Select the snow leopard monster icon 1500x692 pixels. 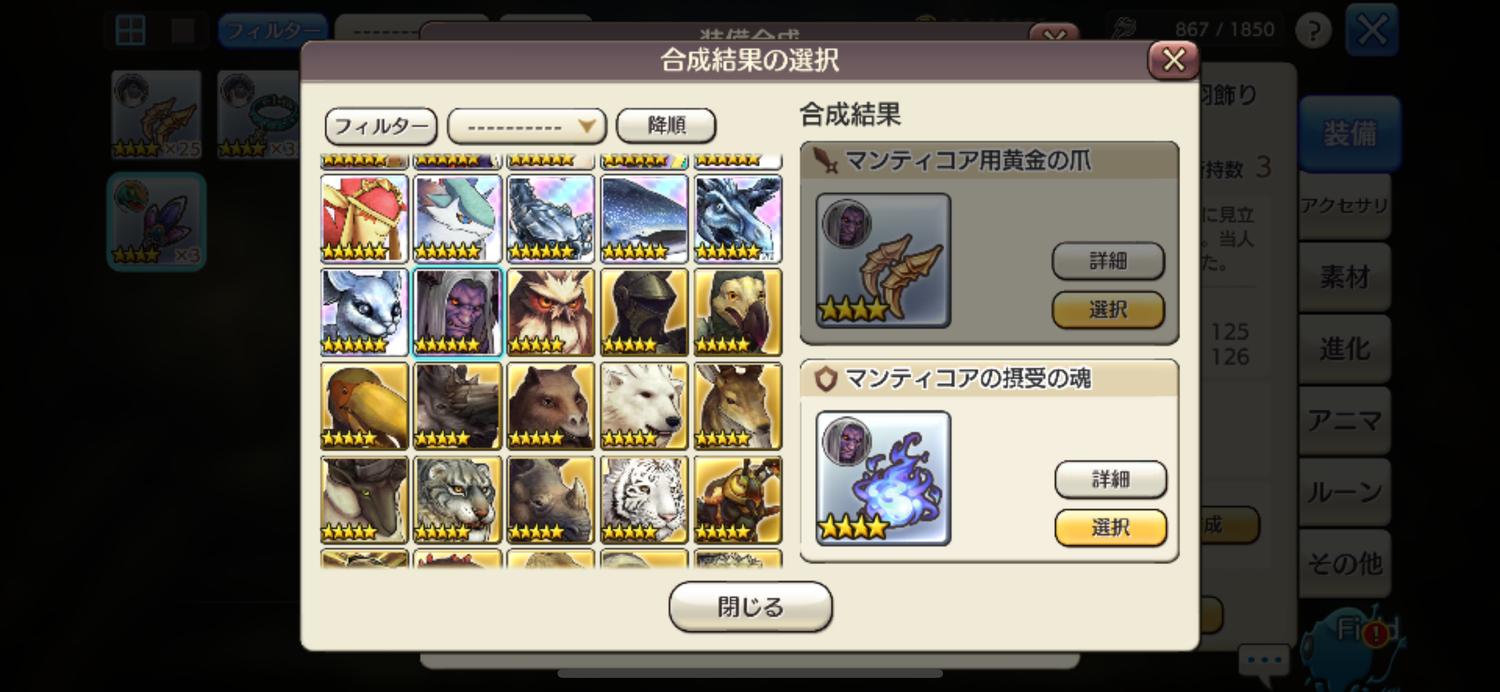[x=457, y=499]
